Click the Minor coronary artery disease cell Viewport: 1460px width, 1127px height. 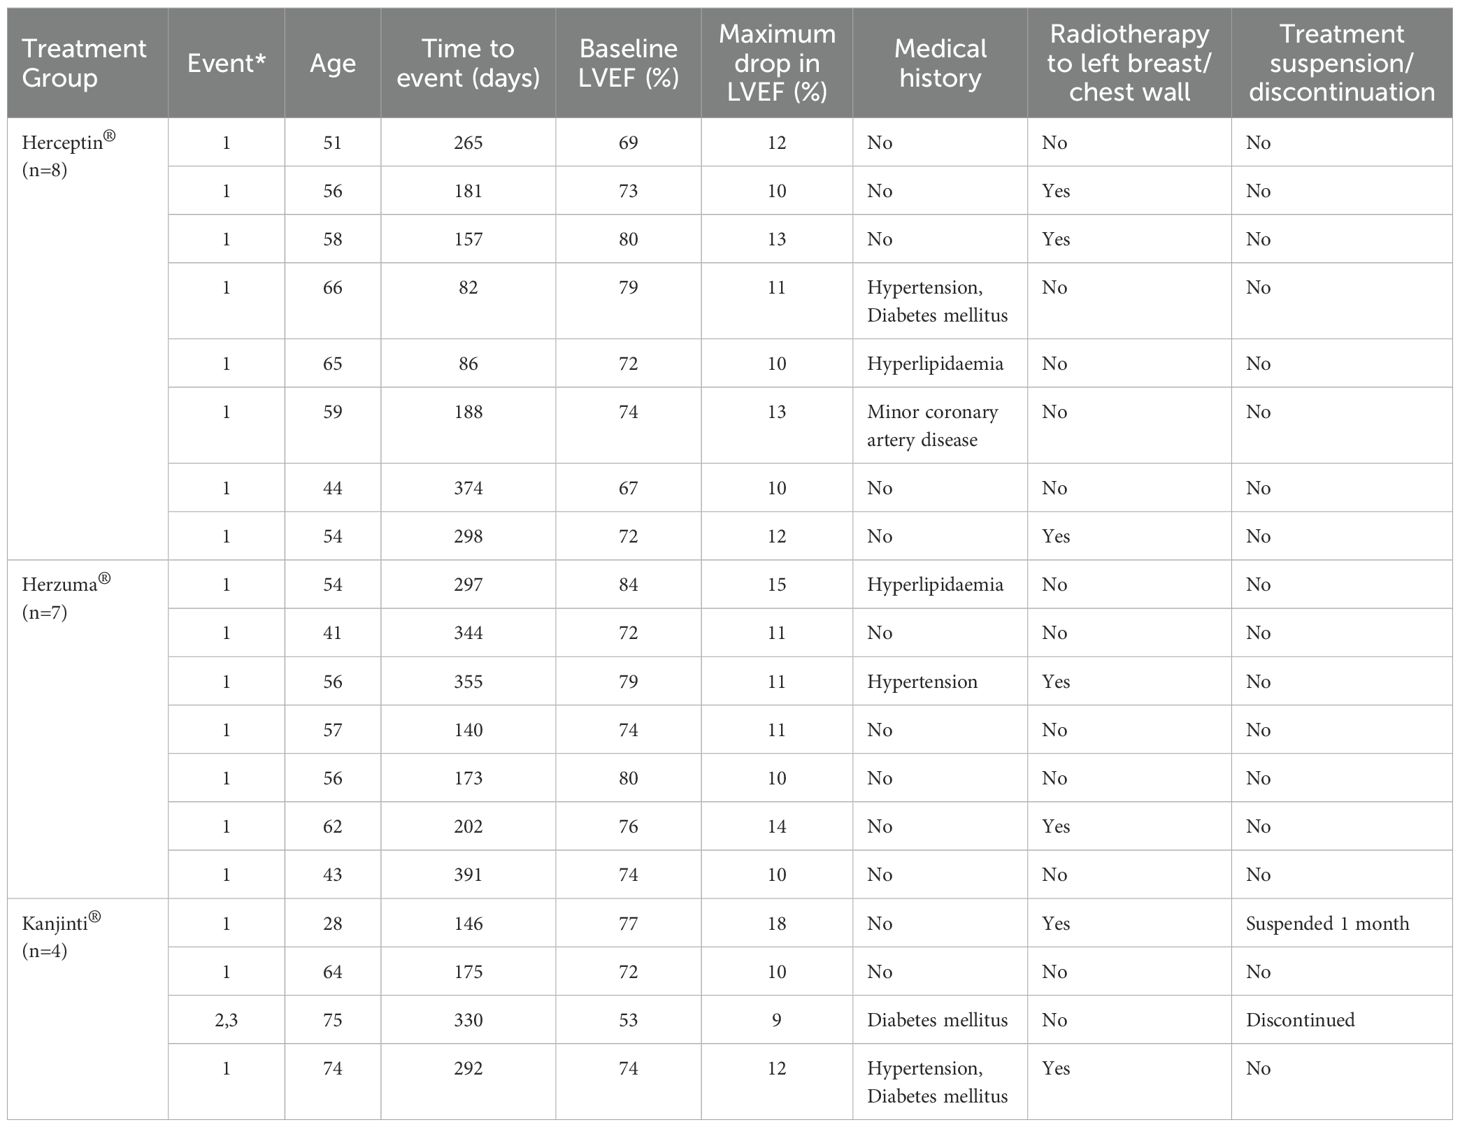pyautogui.click(x=932, y=426)
